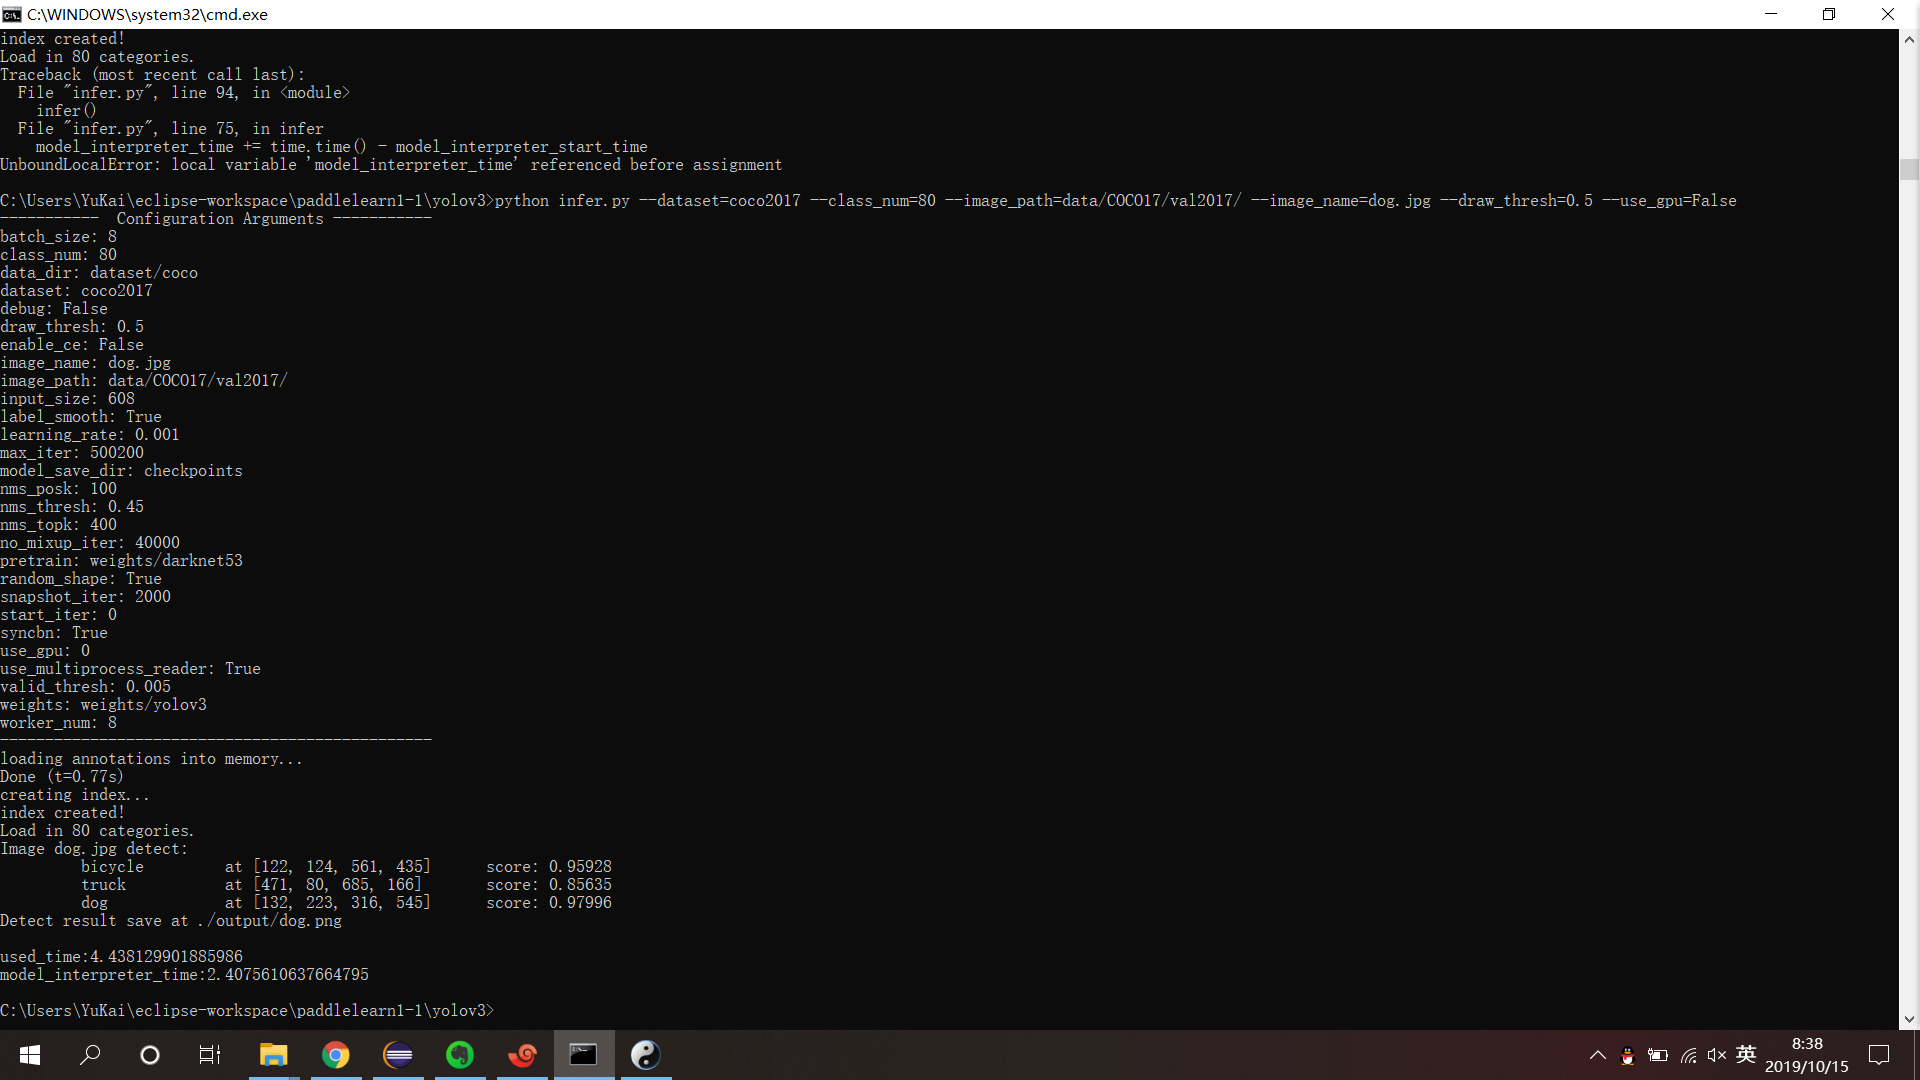The image size is (1920, 1080).
Task: Expand hidden system tray icons chevron
Action: (x=1598, y=1055)
